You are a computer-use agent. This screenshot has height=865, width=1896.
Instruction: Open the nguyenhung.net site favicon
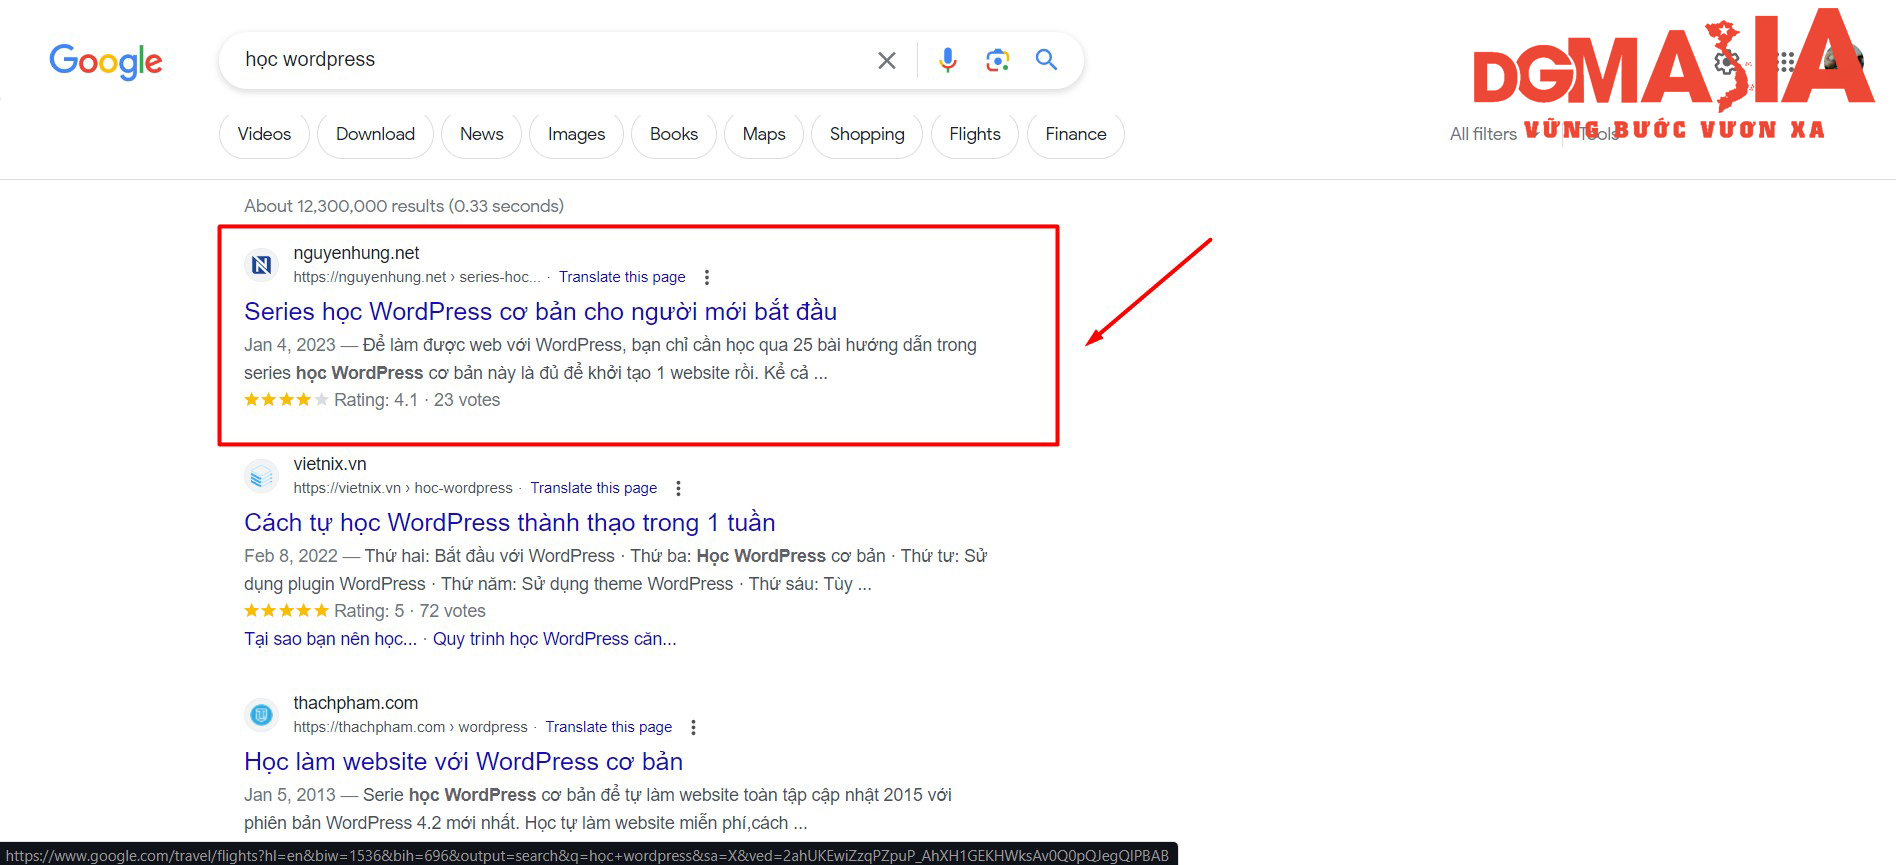pyautogui.click(x=262, y=265)
